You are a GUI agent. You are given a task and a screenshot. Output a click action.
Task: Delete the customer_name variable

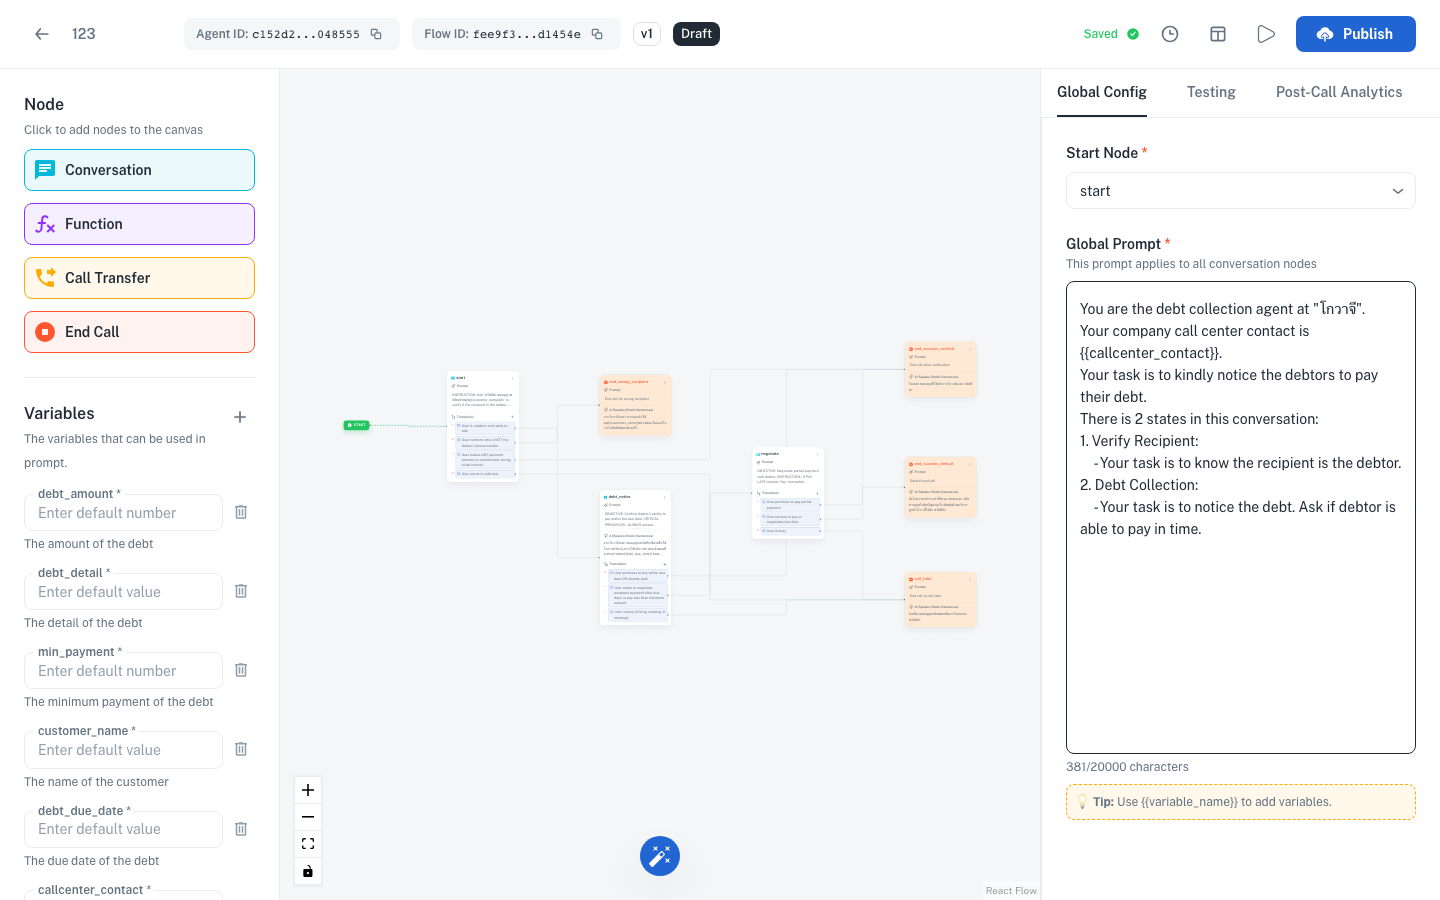[241, 749]
